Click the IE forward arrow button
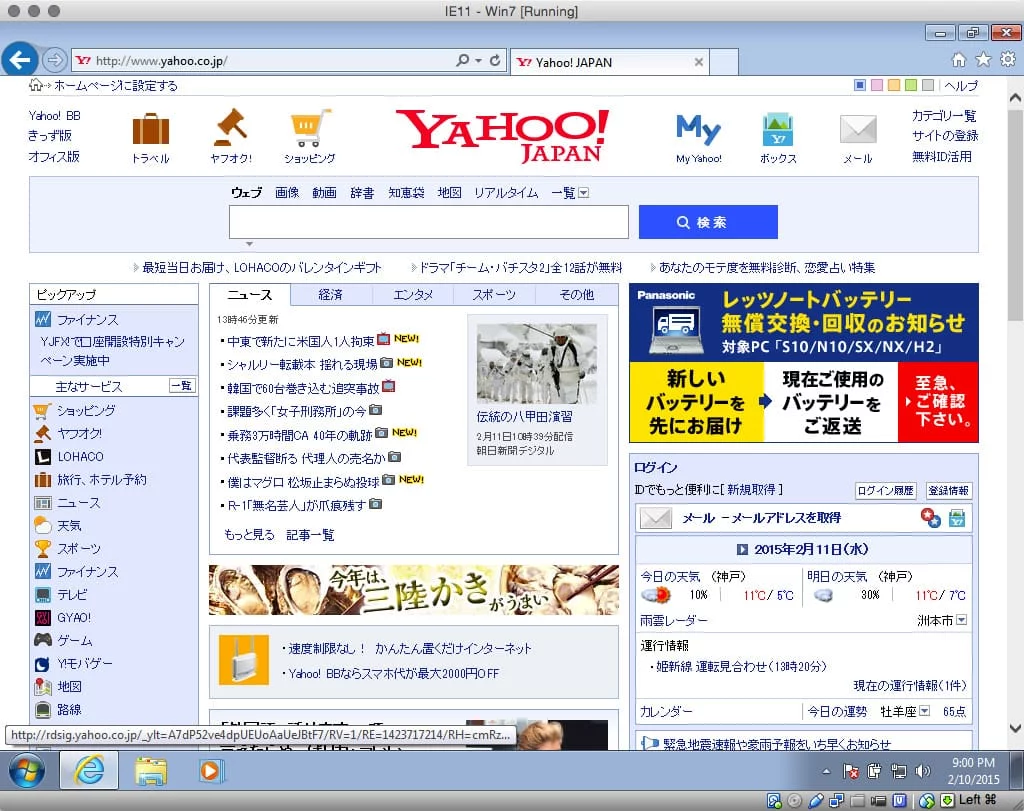Image resolution: width=1024 pixels, height=811 pixels. coord(54,61)
